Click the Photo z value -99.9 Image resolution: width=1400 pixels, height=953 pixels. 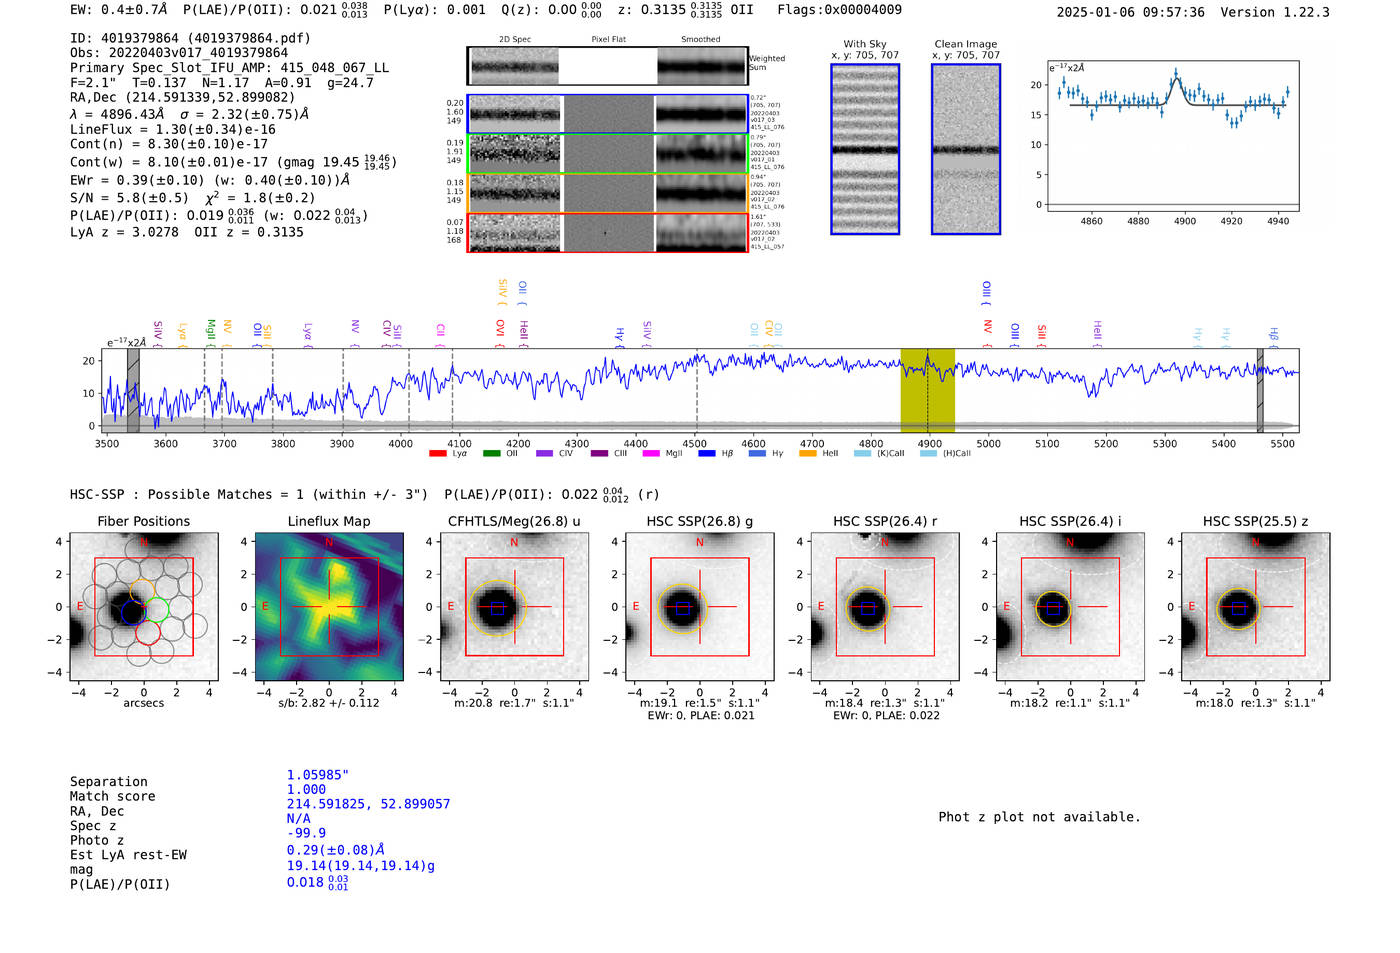(x=306, y=833)
